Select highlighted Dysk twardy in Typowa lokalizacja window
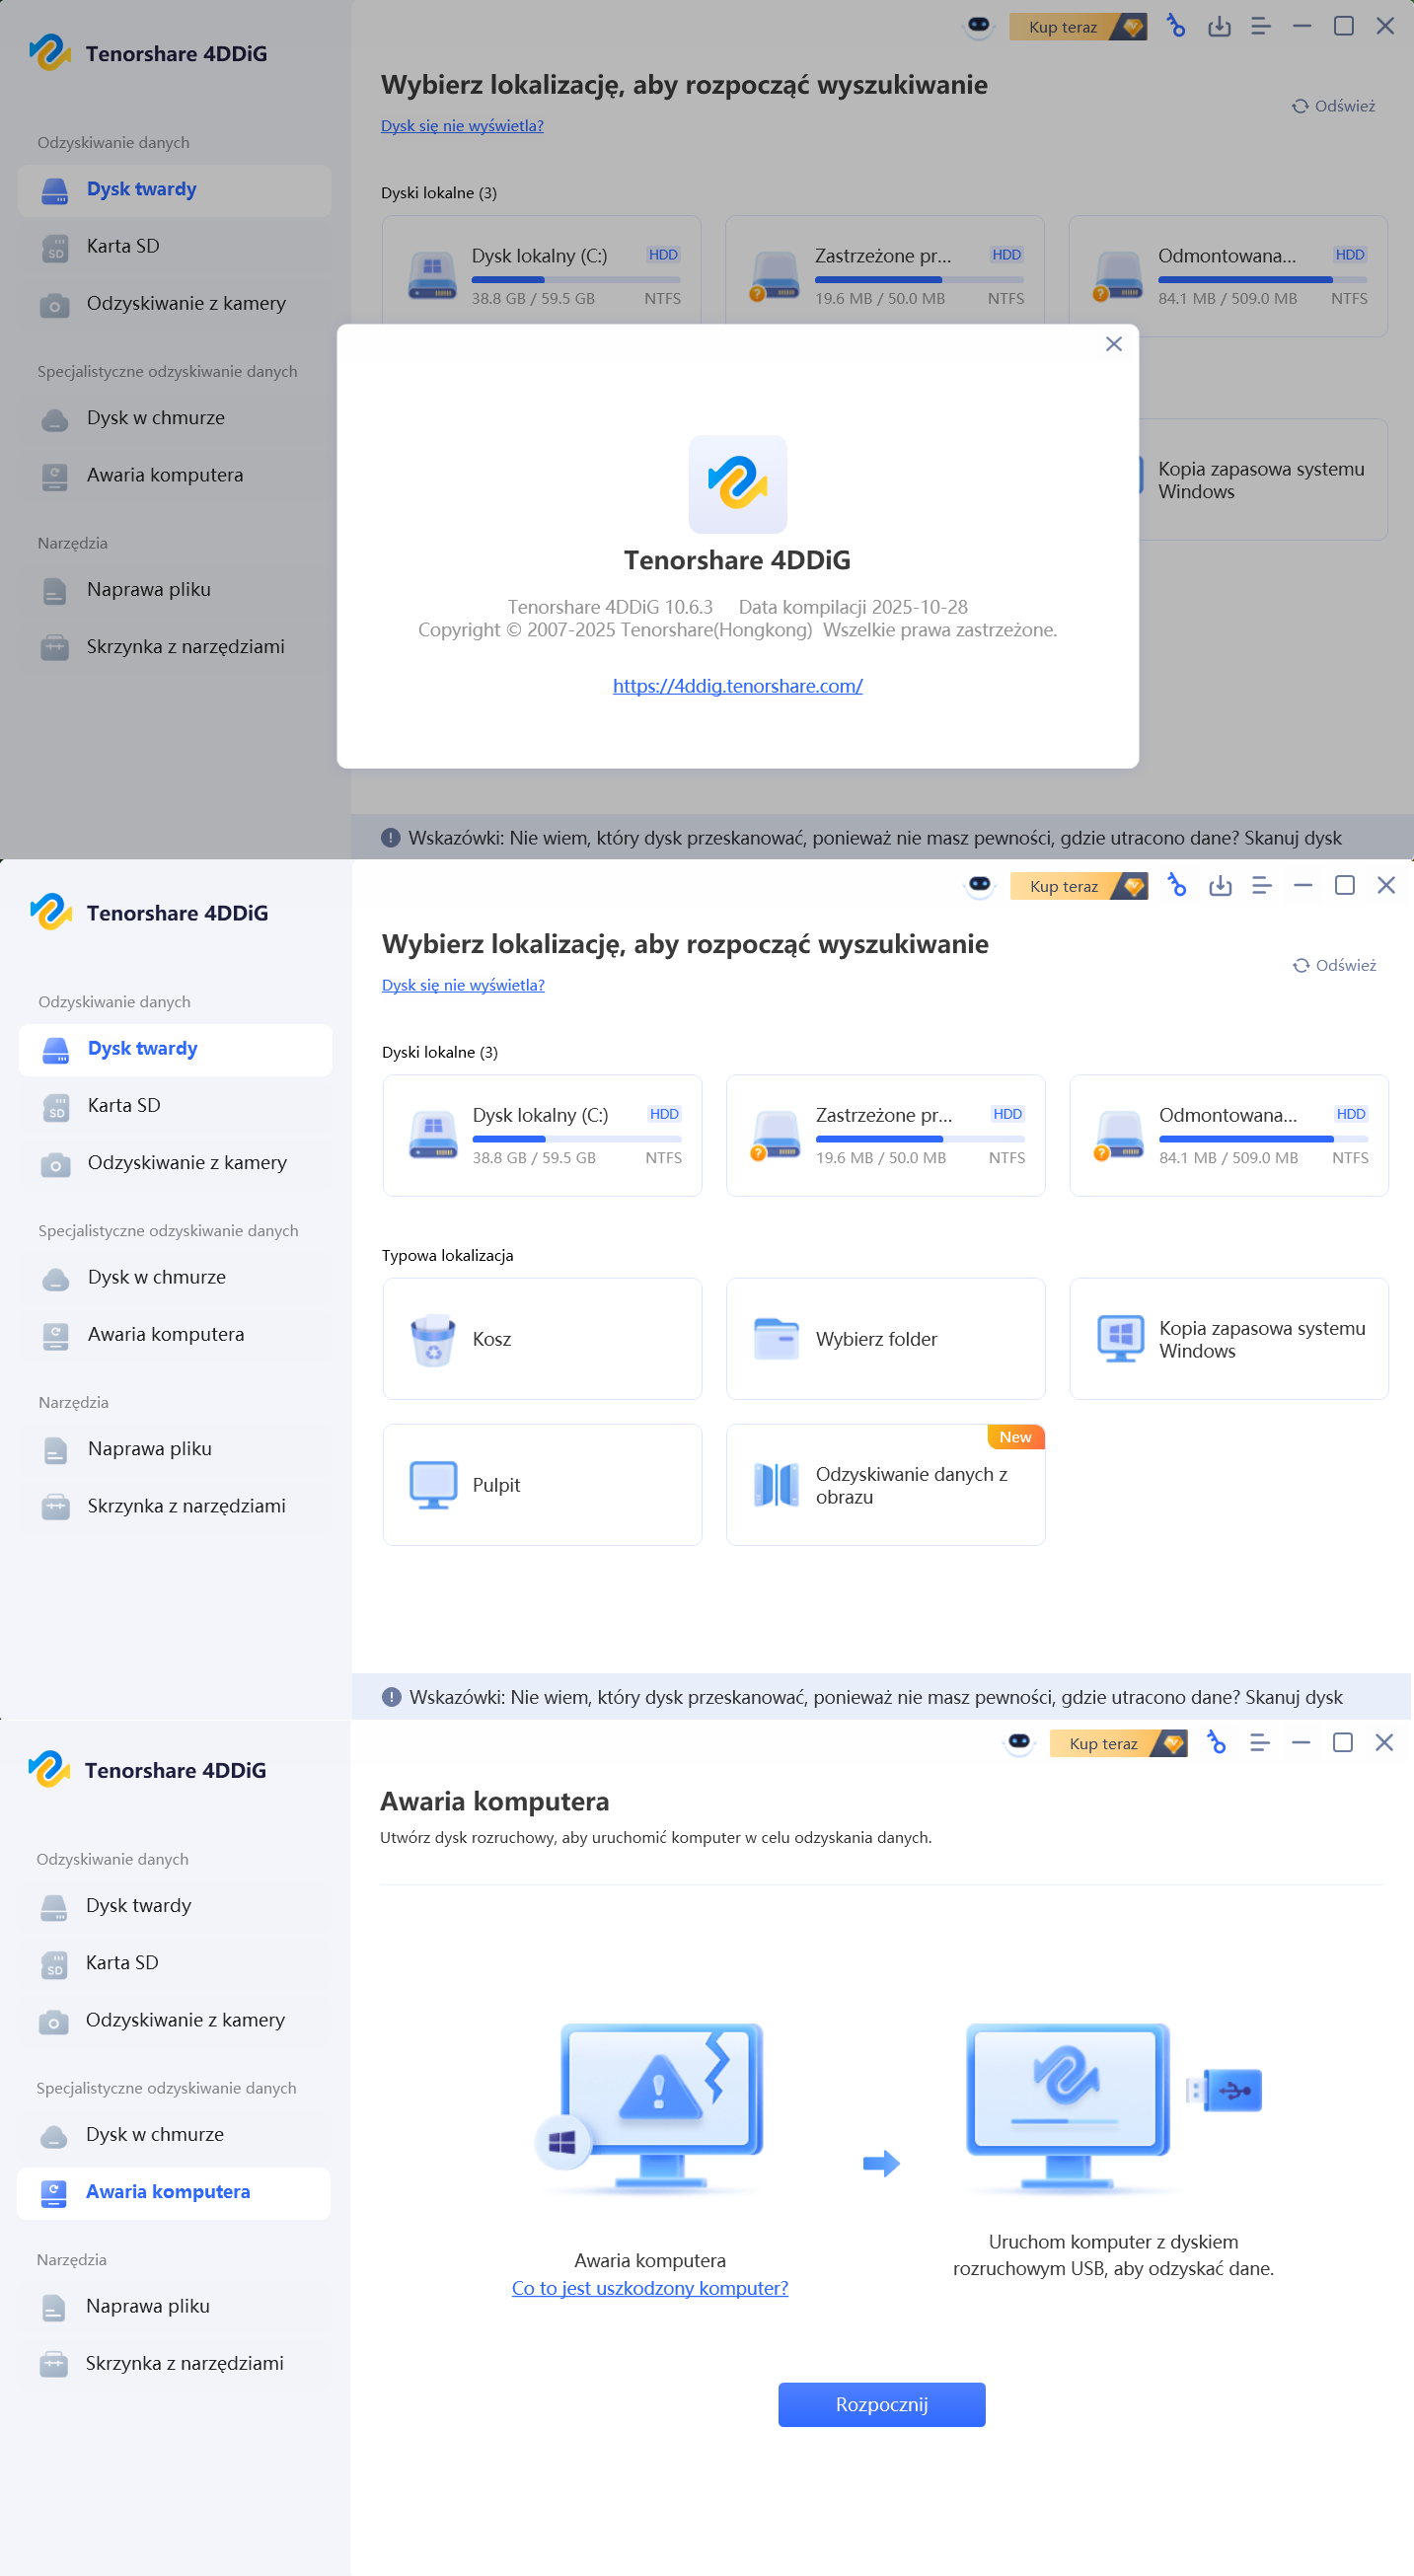The image size is (1414, 2576). (175, 1049)
